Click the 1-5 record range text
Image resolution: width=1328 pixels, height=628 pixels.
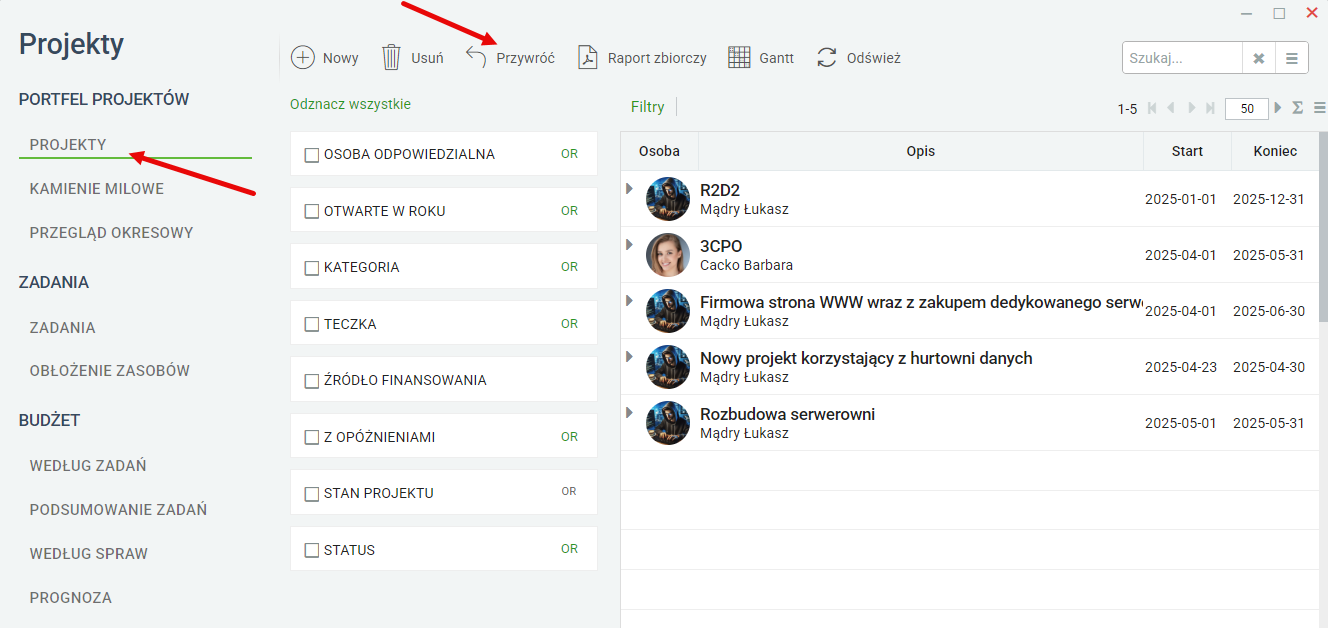coord(1127,109)
